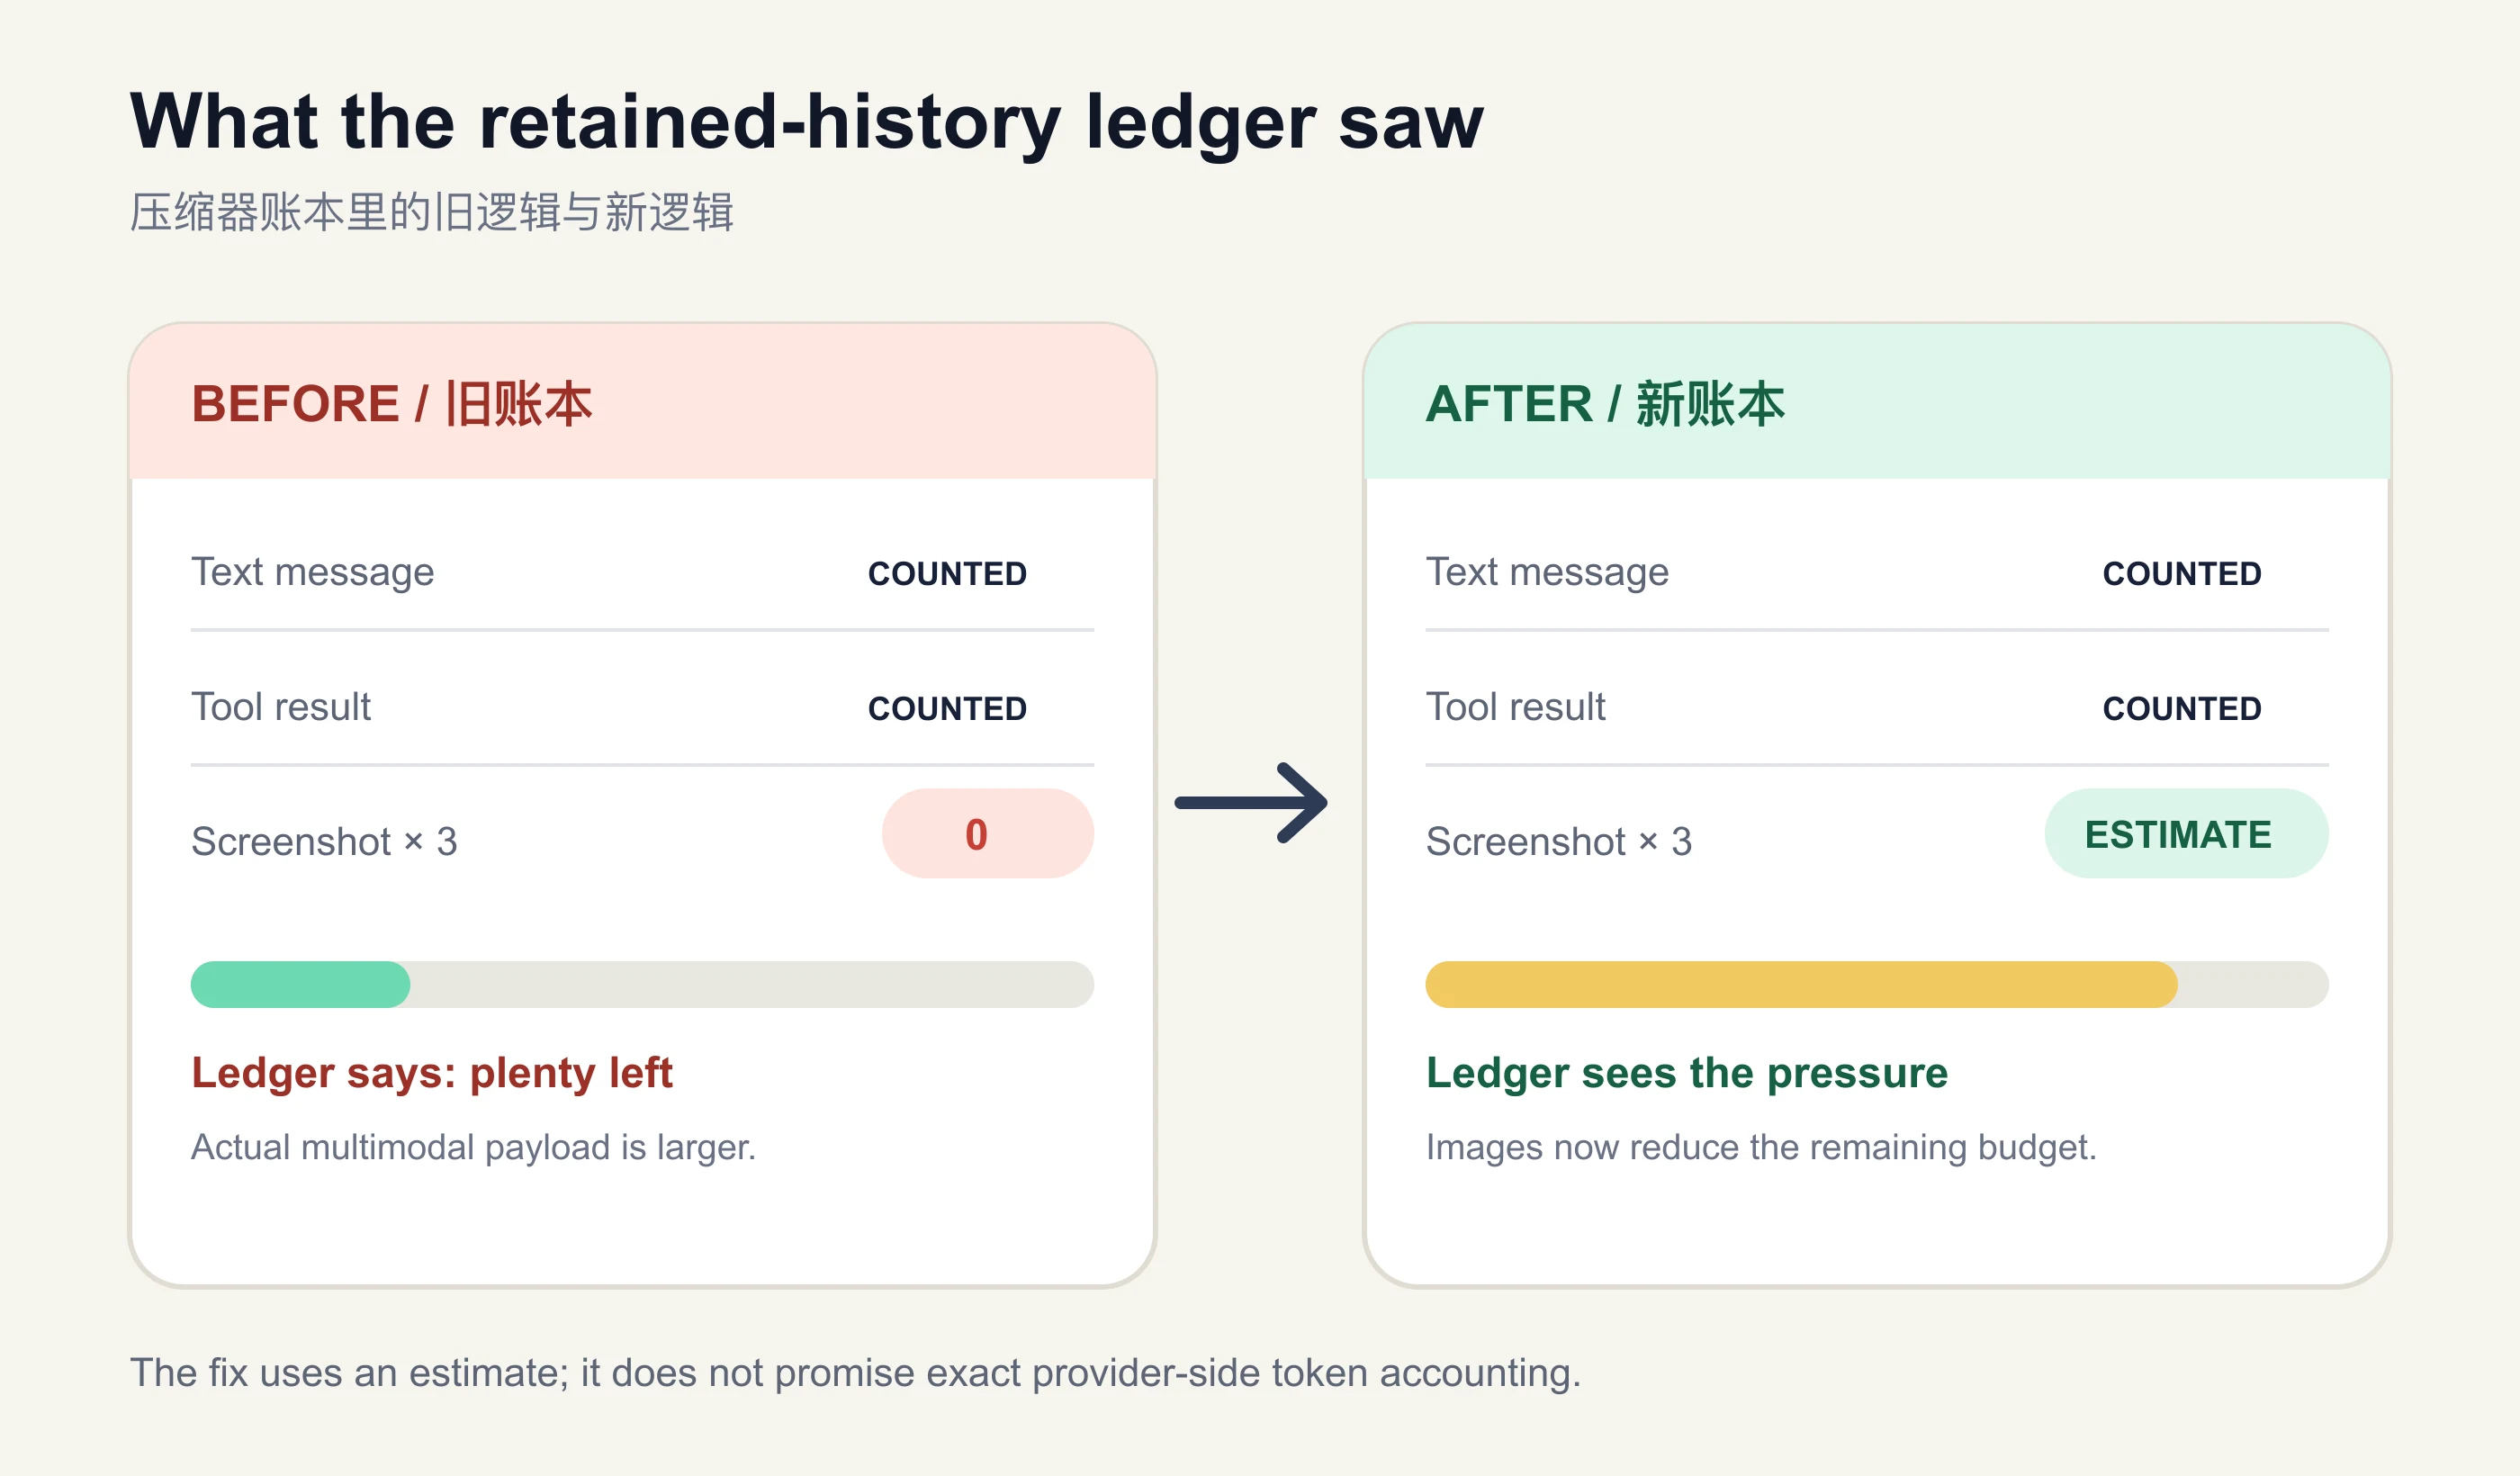Click the arrow between the two ledgers
This screenshot has height=1476, width=2520.
click(1251, 803)
